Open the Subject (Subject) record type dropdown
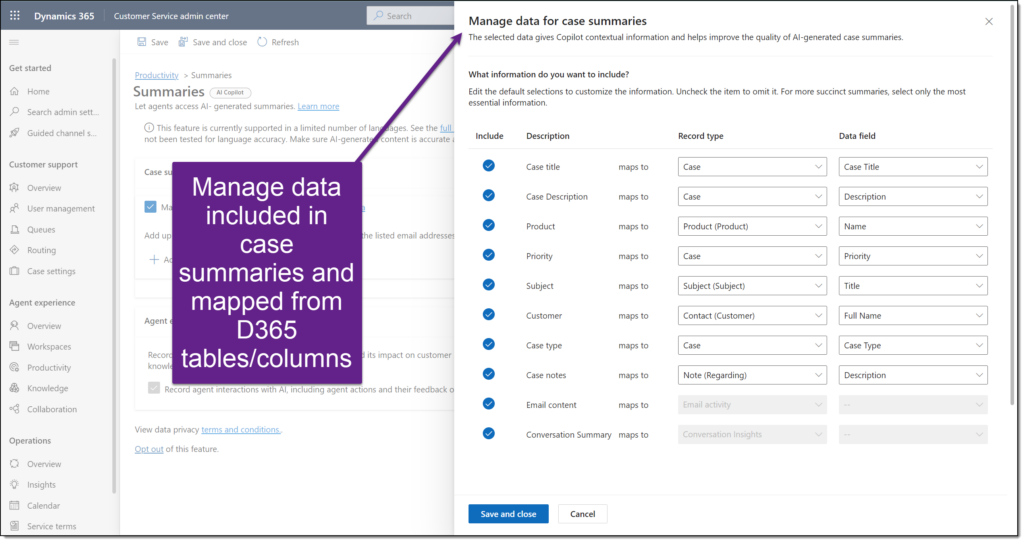 click(x=752, y=285)
